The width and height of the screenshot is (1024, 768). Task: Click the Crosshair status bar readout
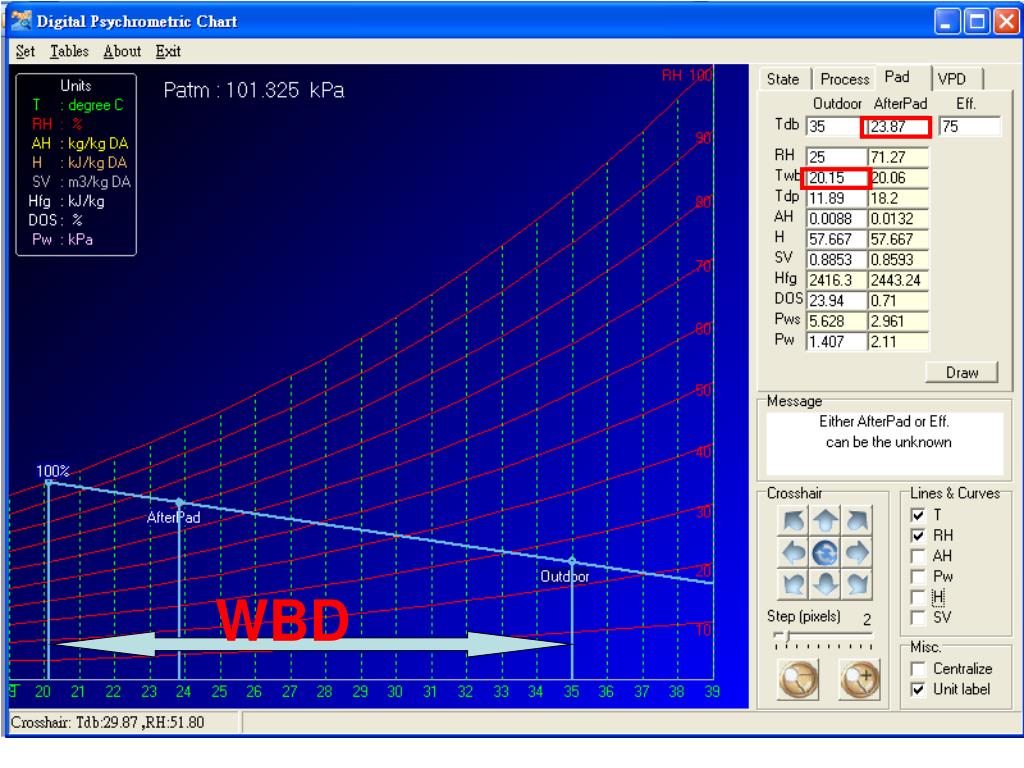[x=123, y=722]
